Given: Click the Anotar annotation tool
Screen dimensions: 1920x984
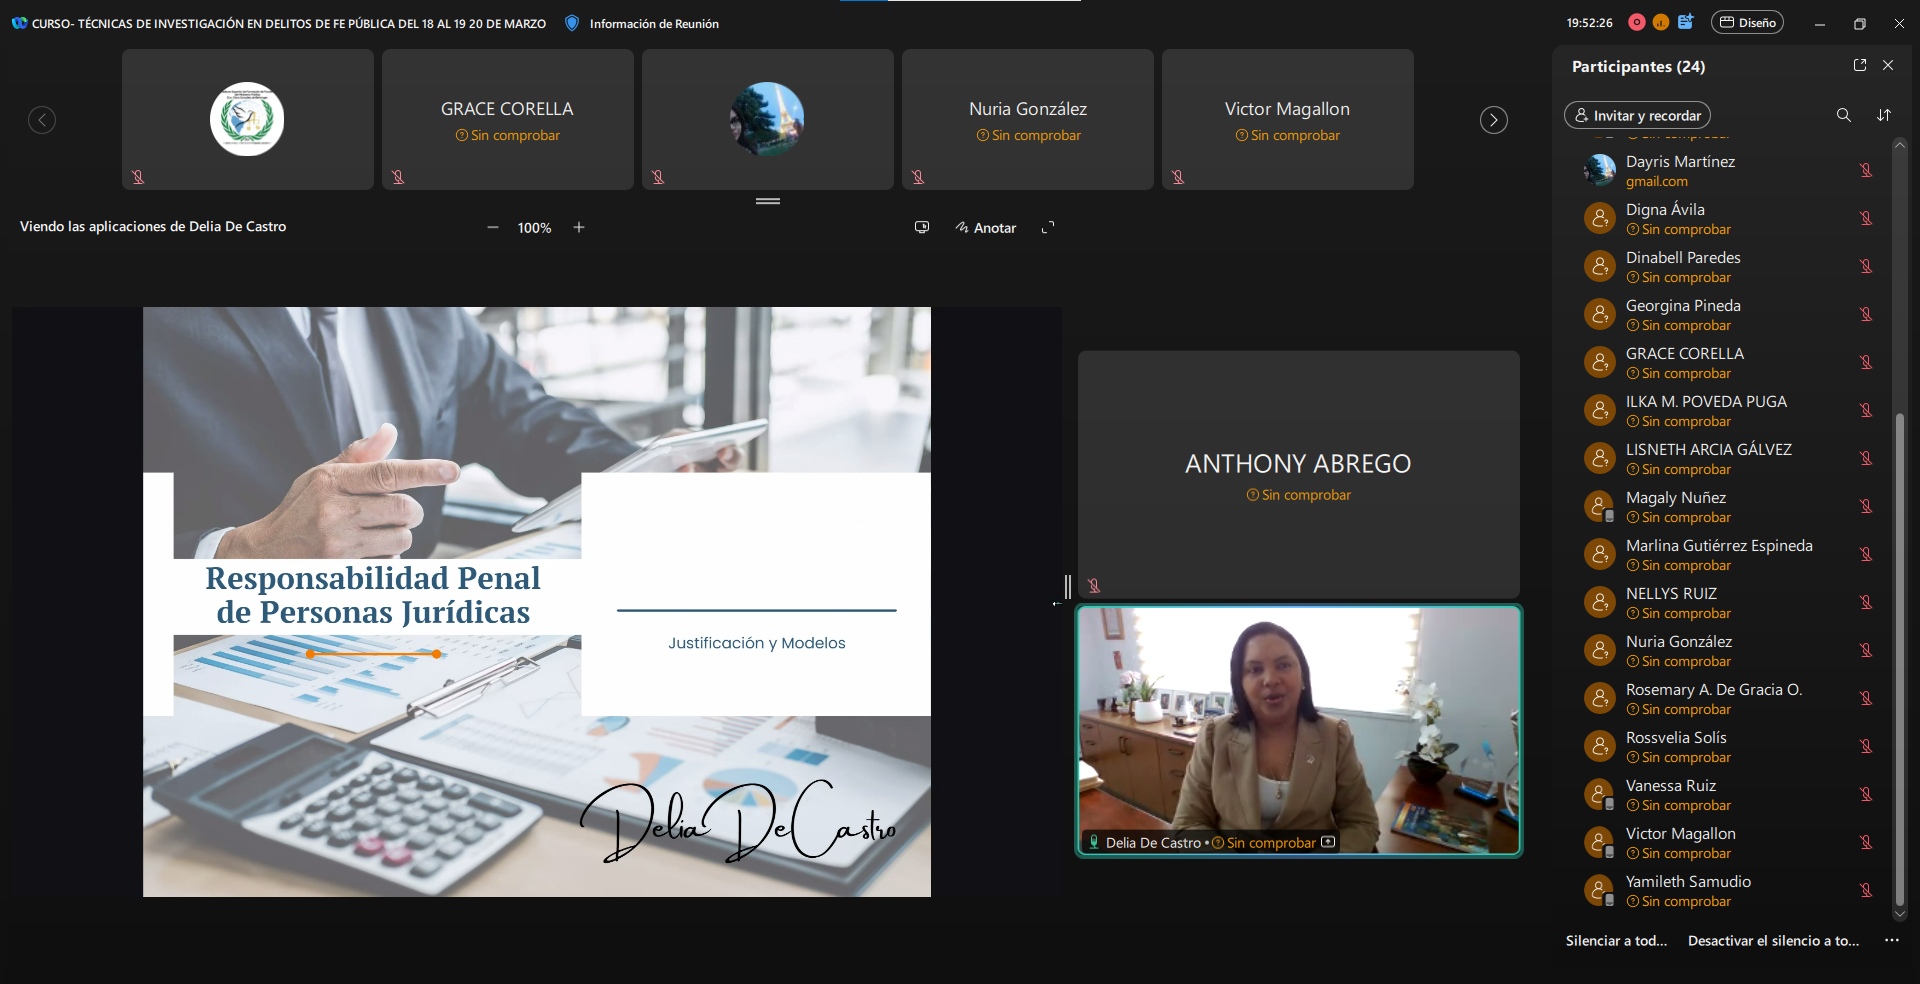Looking at the screenshot, I should click(x=986, y=228).
